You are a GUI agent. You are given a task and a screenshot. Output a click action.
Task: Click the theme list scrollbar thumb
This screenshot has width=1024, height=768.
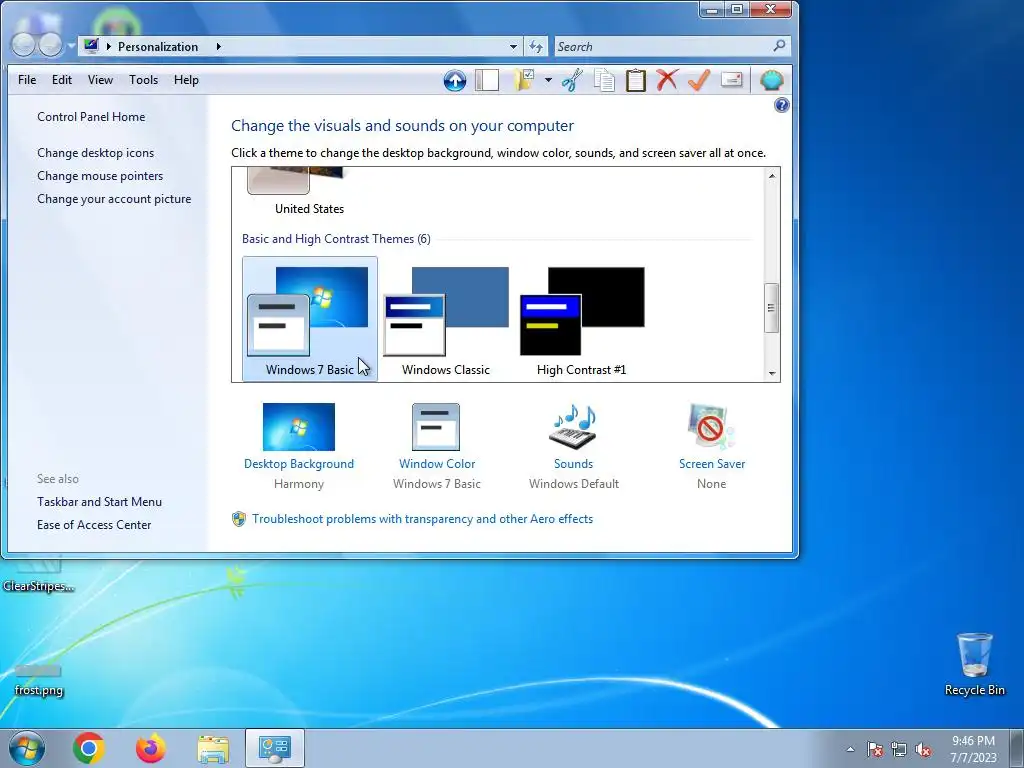point(772,308)
